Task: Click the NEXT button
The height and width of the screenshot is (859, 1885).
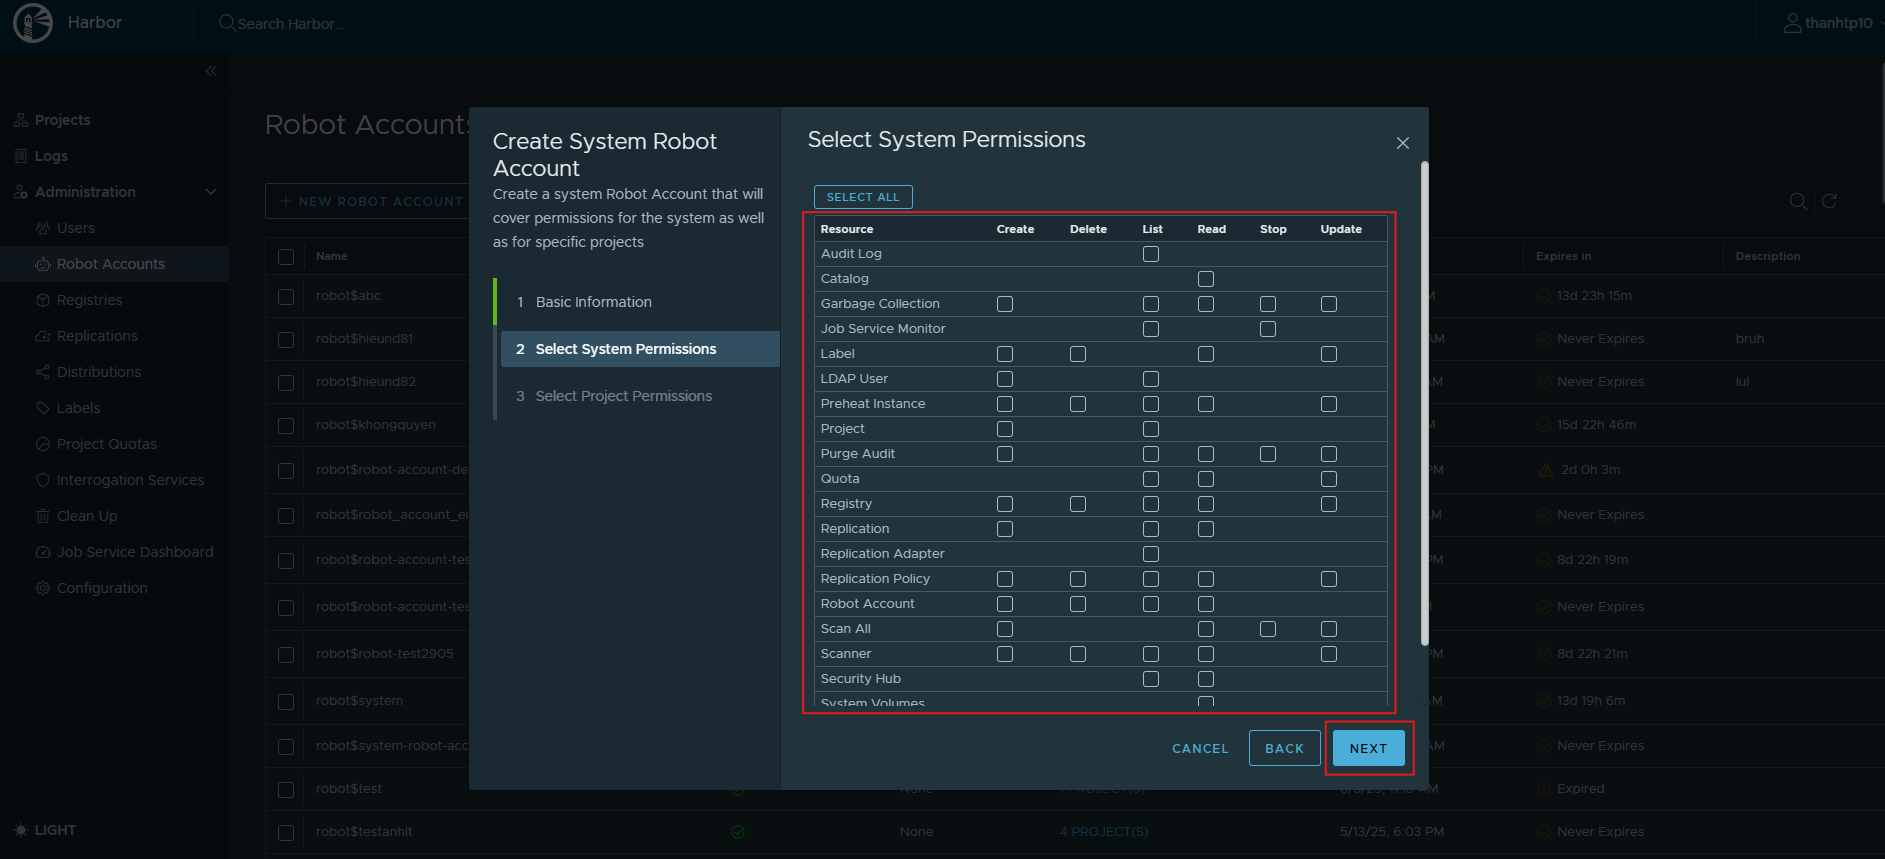Action: [1368, 748]
